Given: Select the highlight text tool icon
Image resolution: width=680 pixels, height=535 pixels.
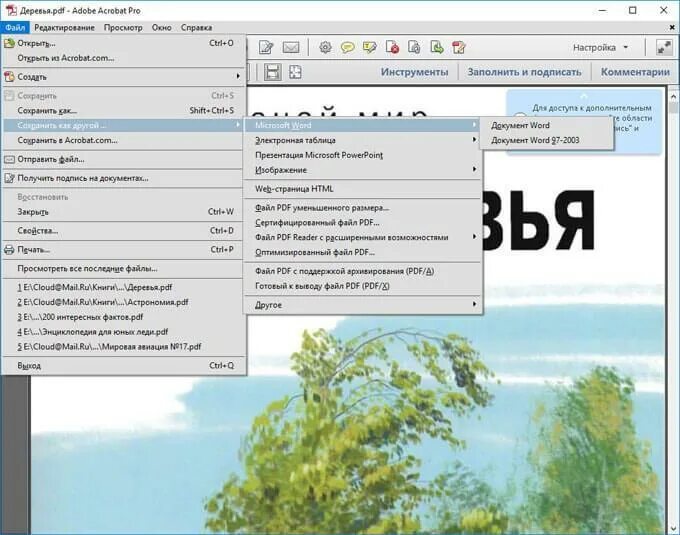Looking at the screenshot, I should click(x=370, y=47).
